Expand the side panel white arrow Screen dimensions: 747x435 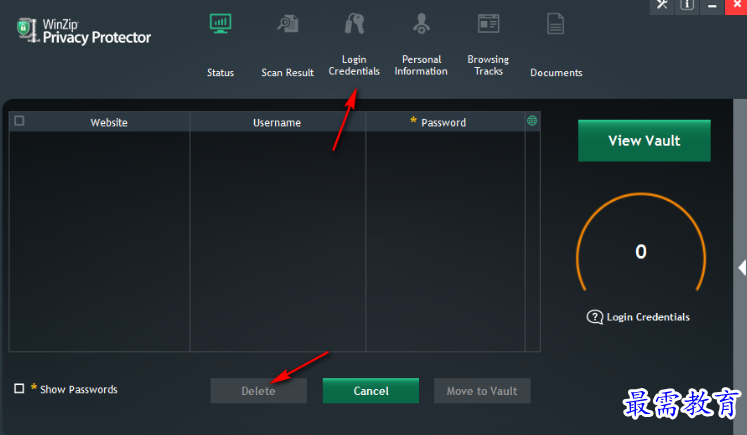coord(742,268)
